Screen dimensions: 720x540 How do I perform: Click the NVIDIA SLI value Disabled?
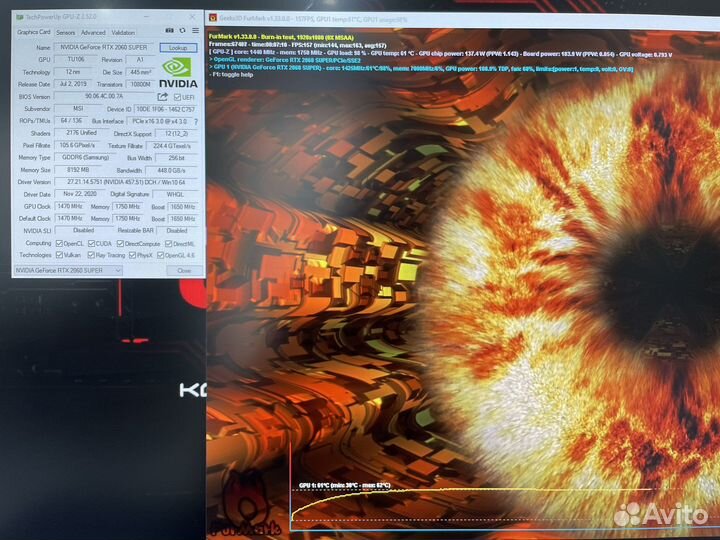[x=84, y=231]
